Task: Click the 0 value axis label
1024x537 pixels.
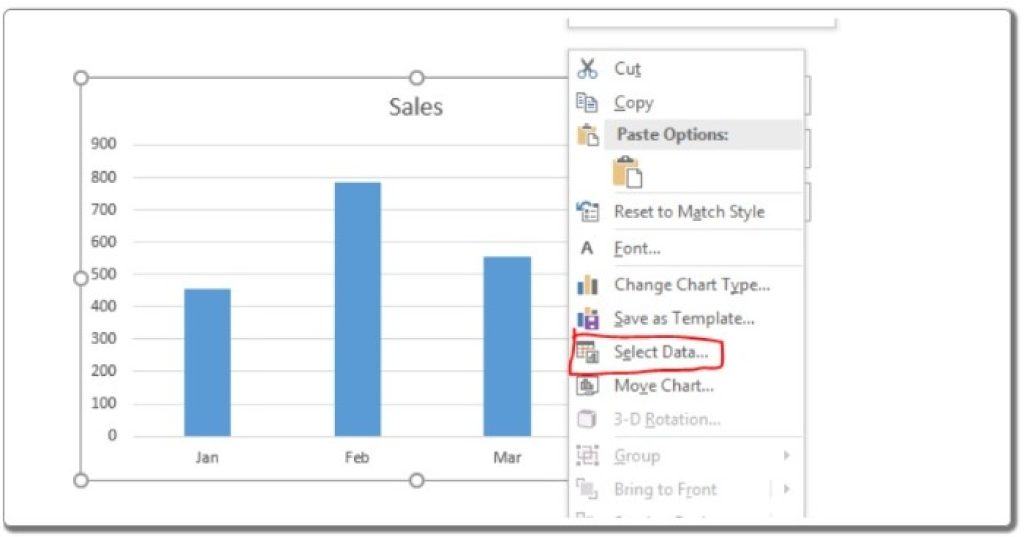Action: point(112,435)
